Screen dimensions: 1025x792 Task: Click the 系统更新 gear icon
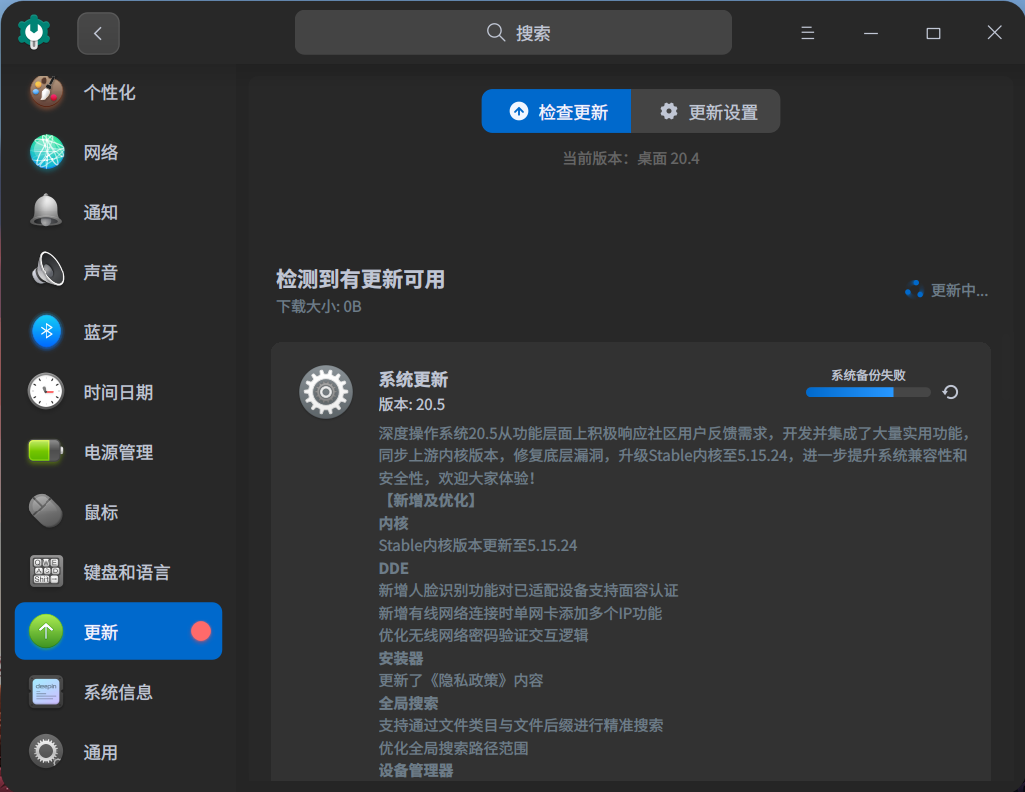point(327,391)
